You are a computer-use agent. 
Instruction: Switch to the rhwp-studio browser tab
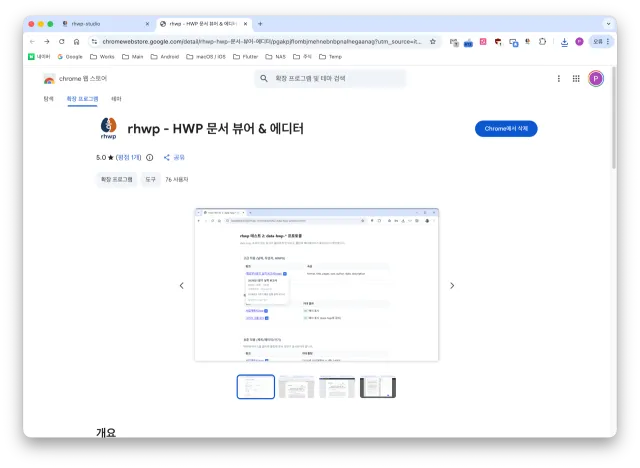(x=100, y=23)
